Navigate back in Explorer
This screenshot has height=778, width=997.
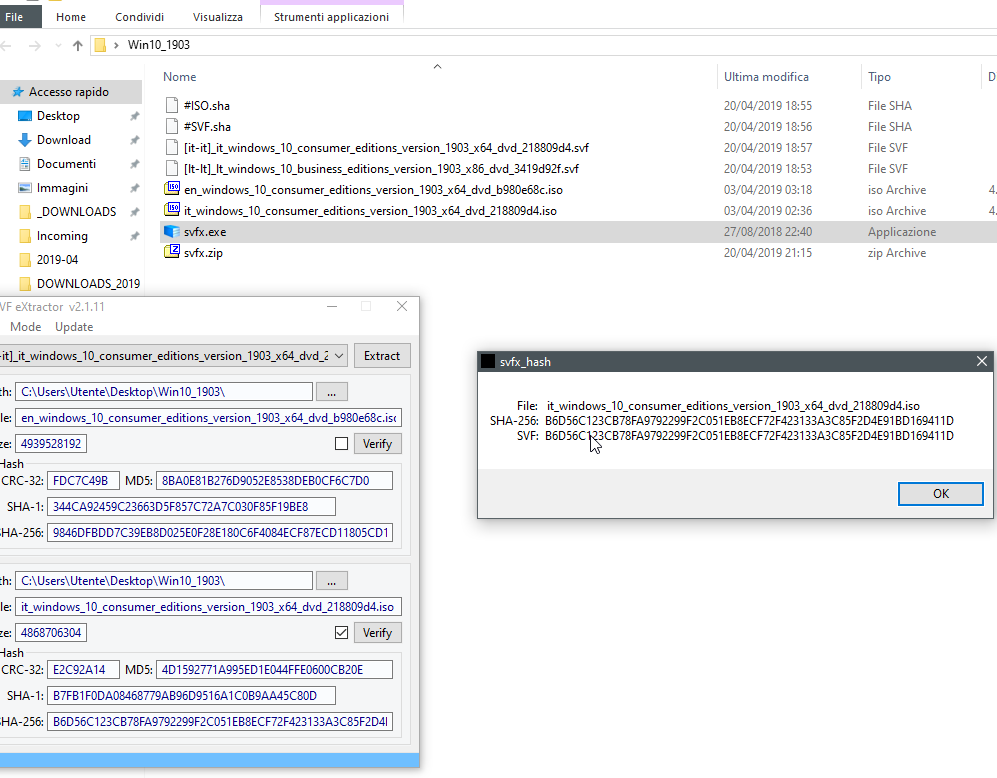6,45
